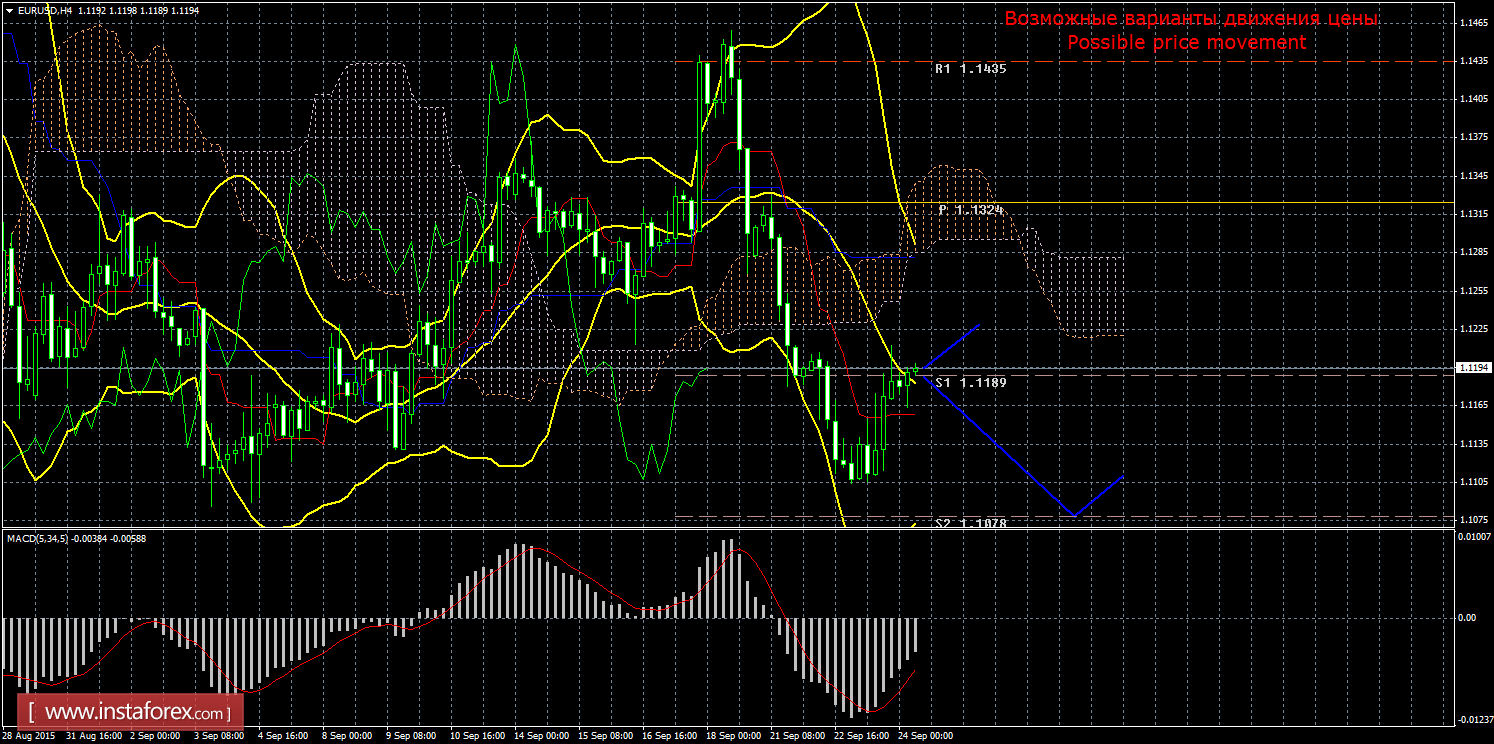Click the R1 1.1435 resistance label
Image resolution: width=1494 pixels, height=744 pixels.
click(970, 69)
